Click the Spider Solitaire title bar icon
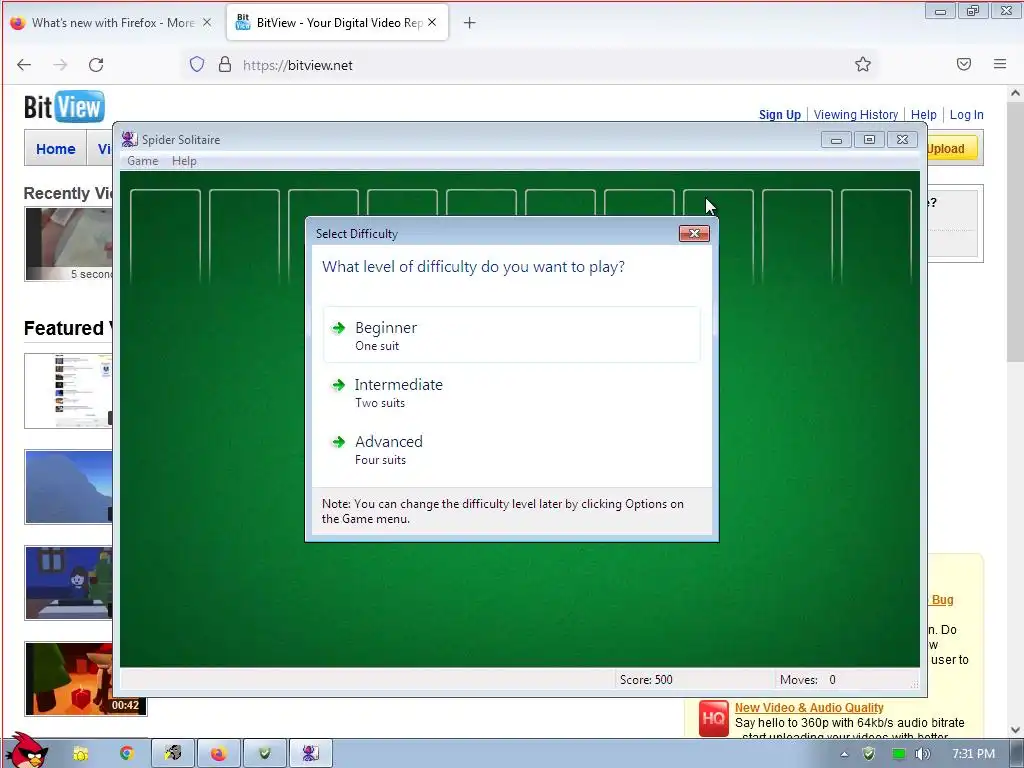Viewport: 1024px width, 768px height. click(129, 139)
